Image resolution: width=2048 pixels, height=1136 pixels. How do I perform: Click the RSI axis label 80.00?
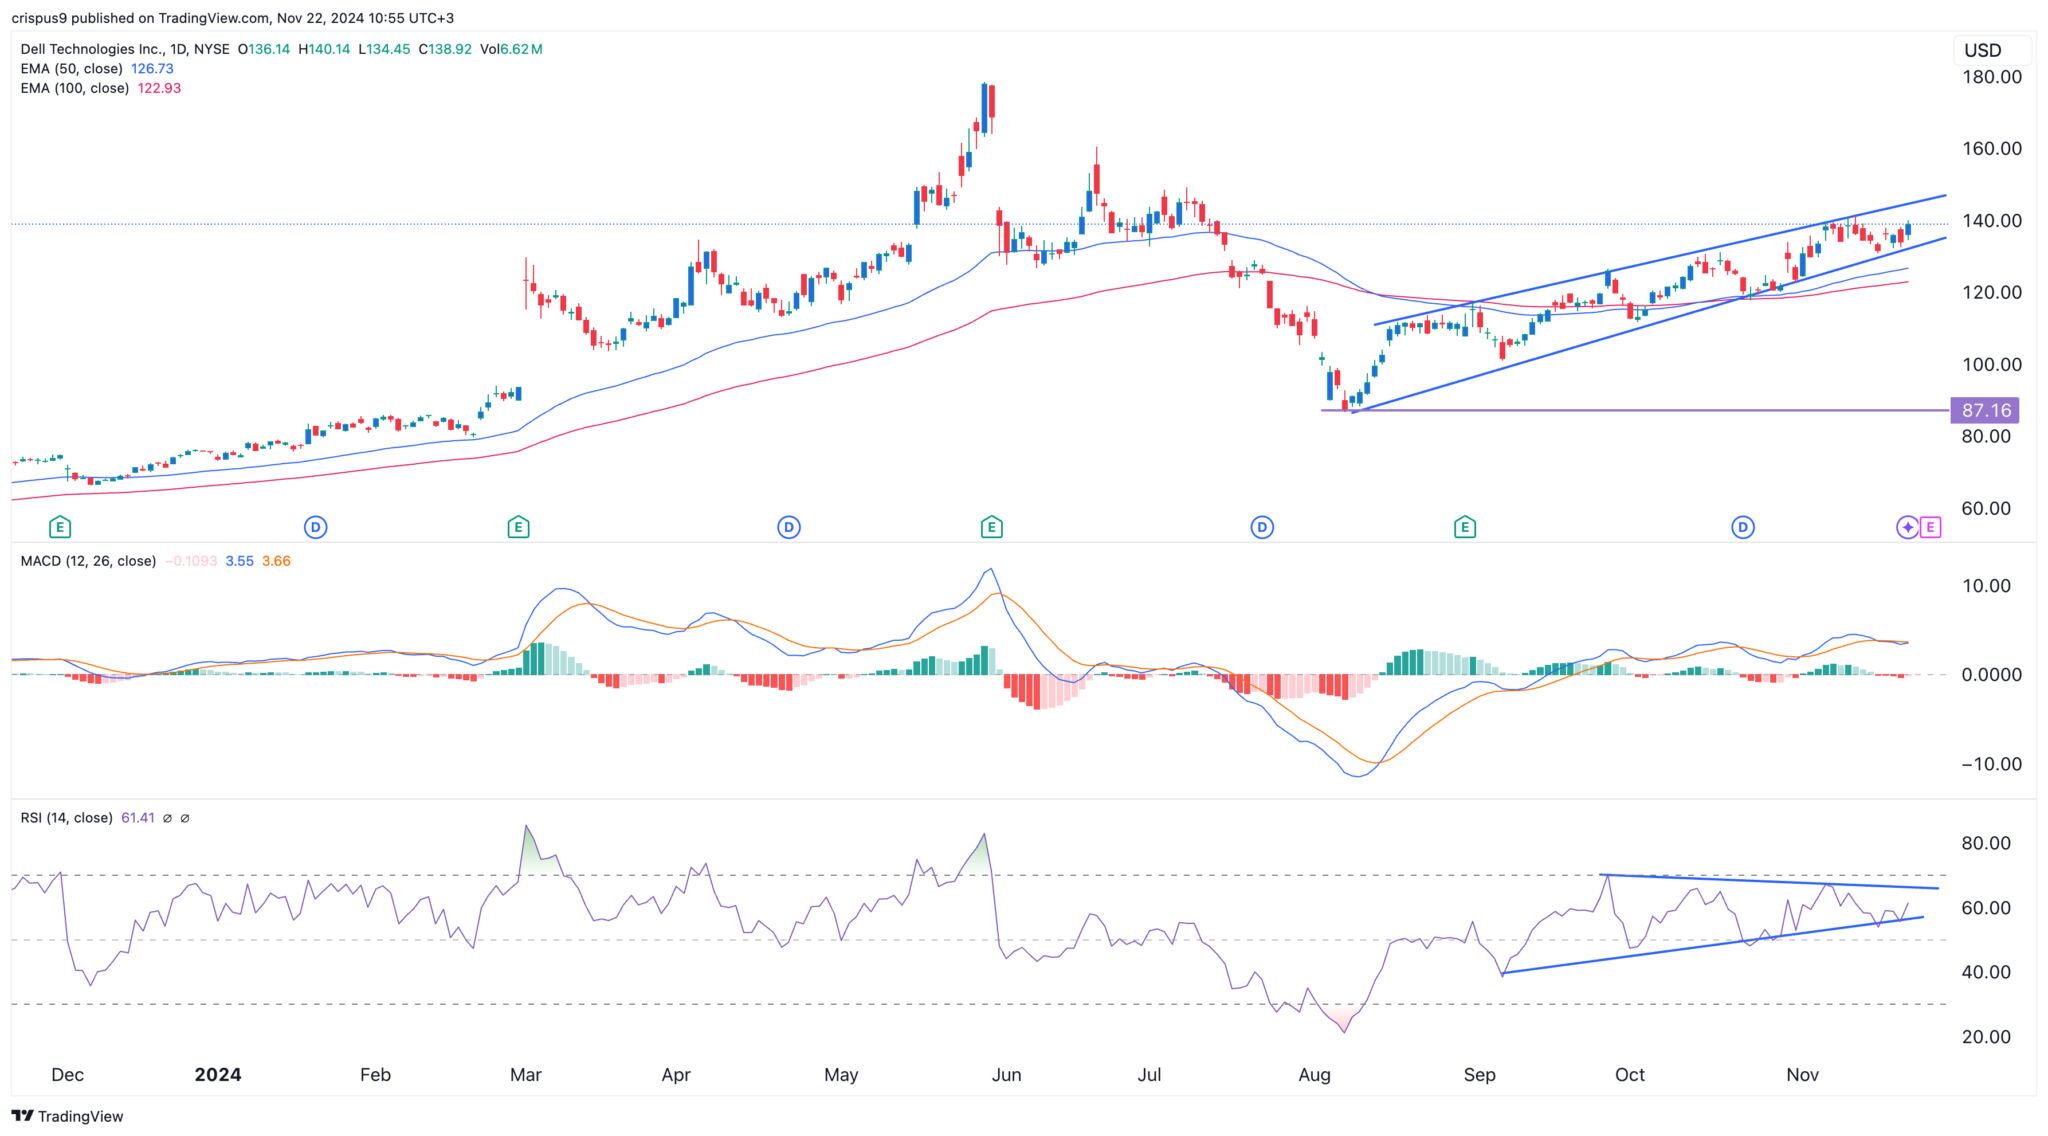click(x=1986, y=843)
